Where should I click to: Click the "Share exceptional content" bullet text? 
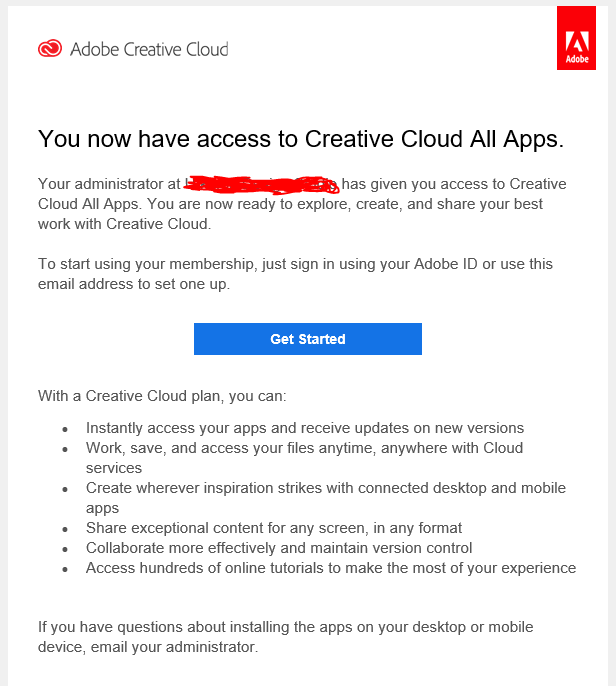point(273,528)
